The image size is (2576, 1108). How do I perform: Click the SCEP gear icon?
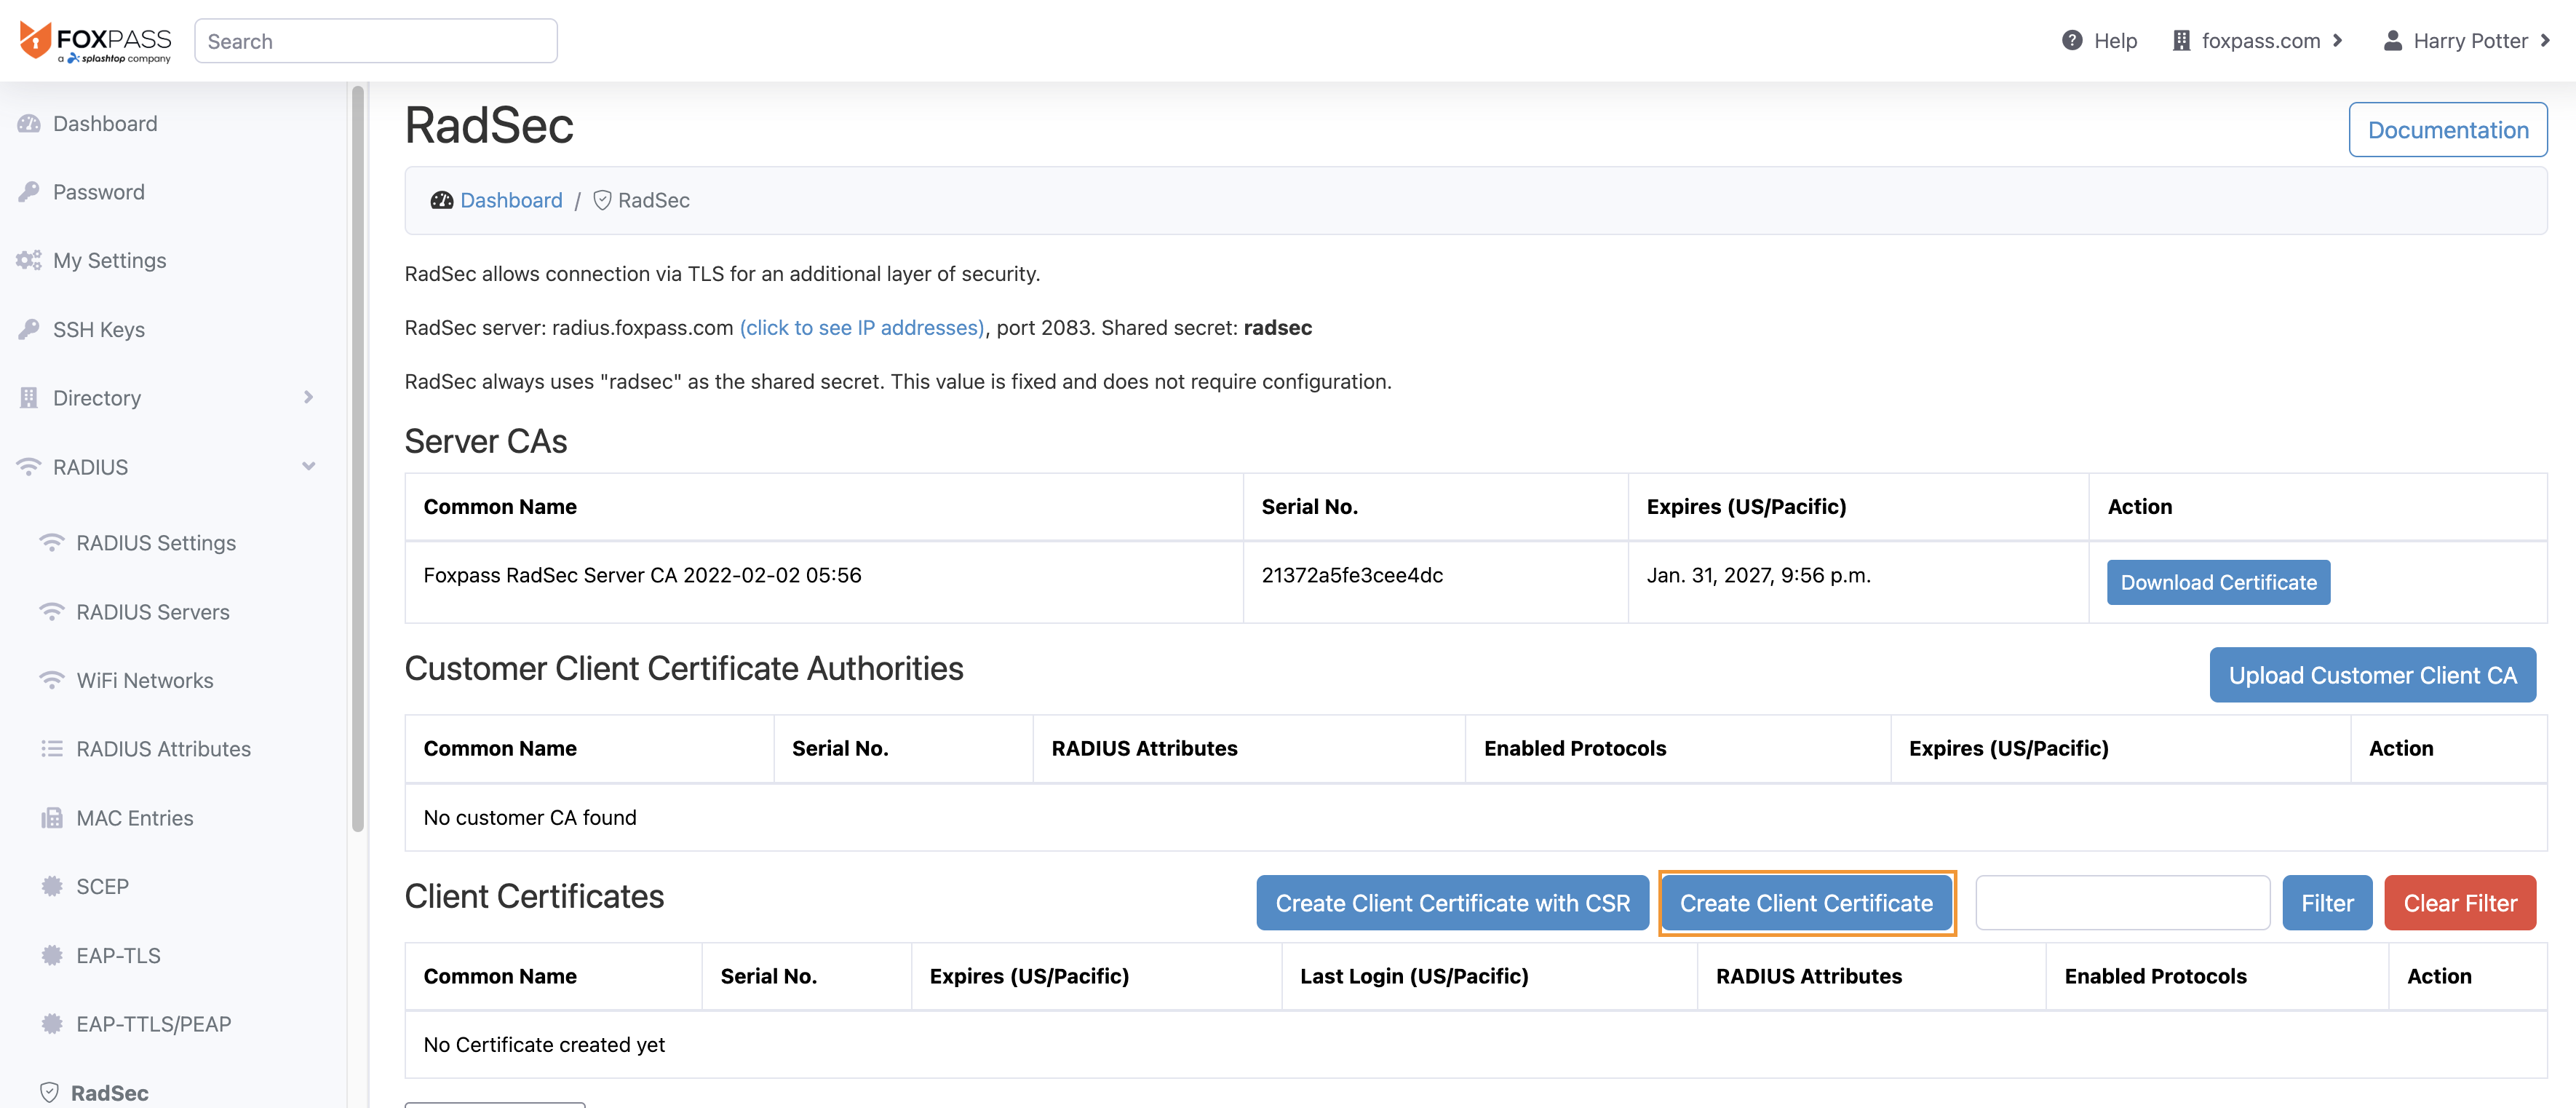(x=52, y=886)
